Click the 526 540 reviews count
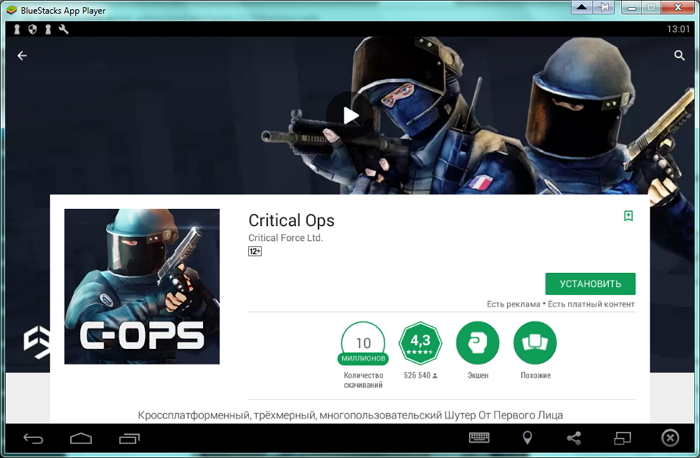This screenshot has height=458, width=700. (420, 375)
